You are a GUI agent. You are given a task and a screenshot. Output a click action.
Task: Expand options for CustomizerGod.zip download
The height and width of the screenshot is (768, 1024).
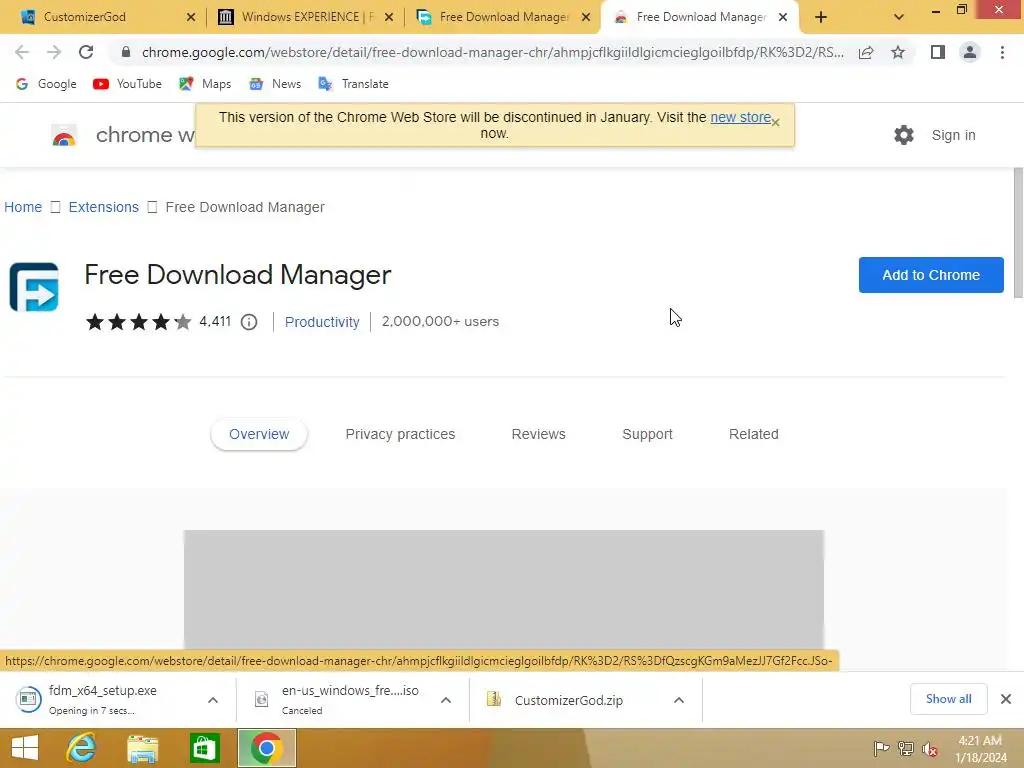tap(679, 700)
